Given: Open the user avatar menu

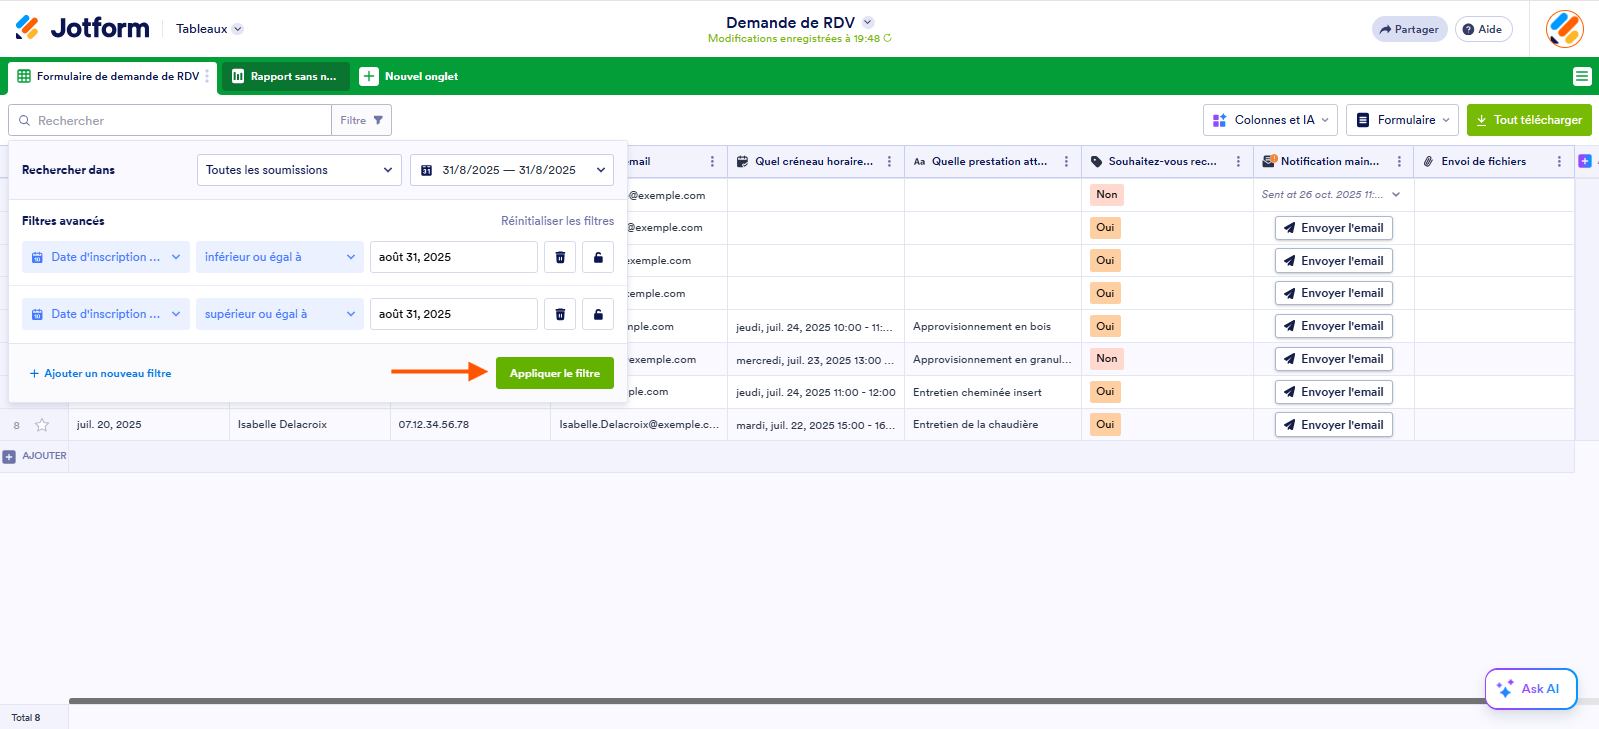Looking at the screenshot, I should 1564,29.
